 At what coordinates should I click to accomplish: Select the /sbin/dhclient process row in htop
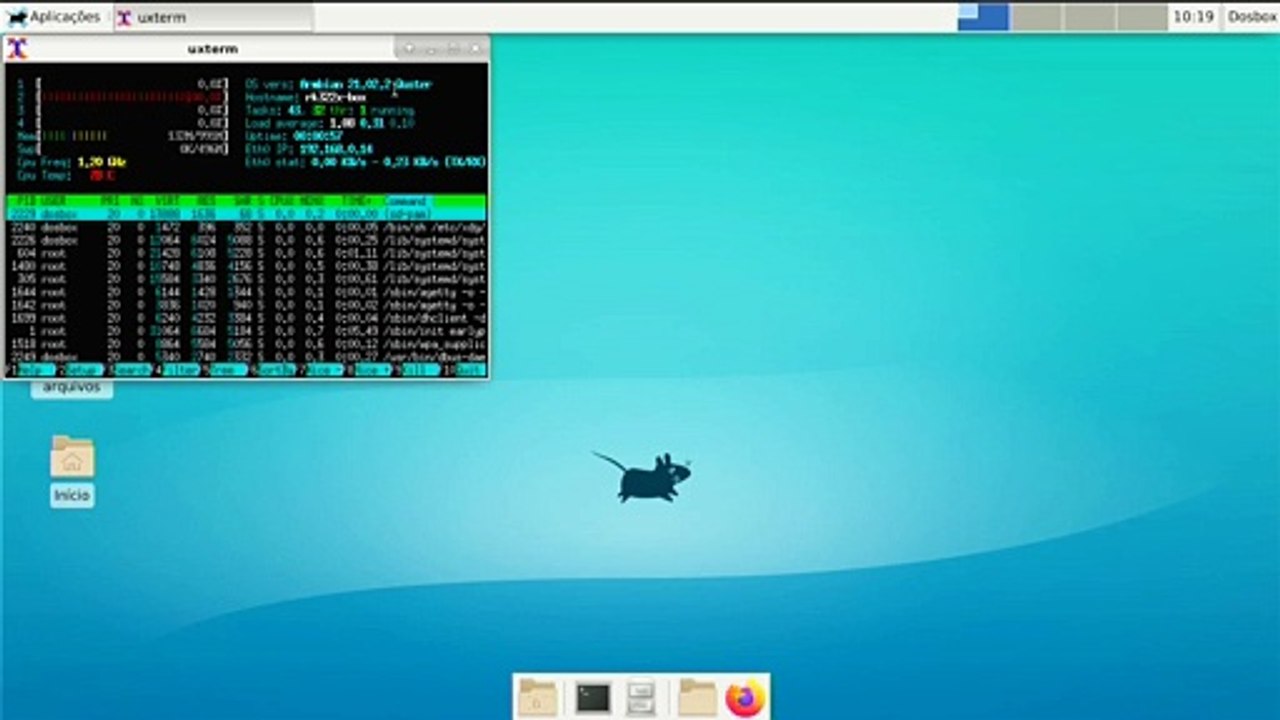[247, 318]
